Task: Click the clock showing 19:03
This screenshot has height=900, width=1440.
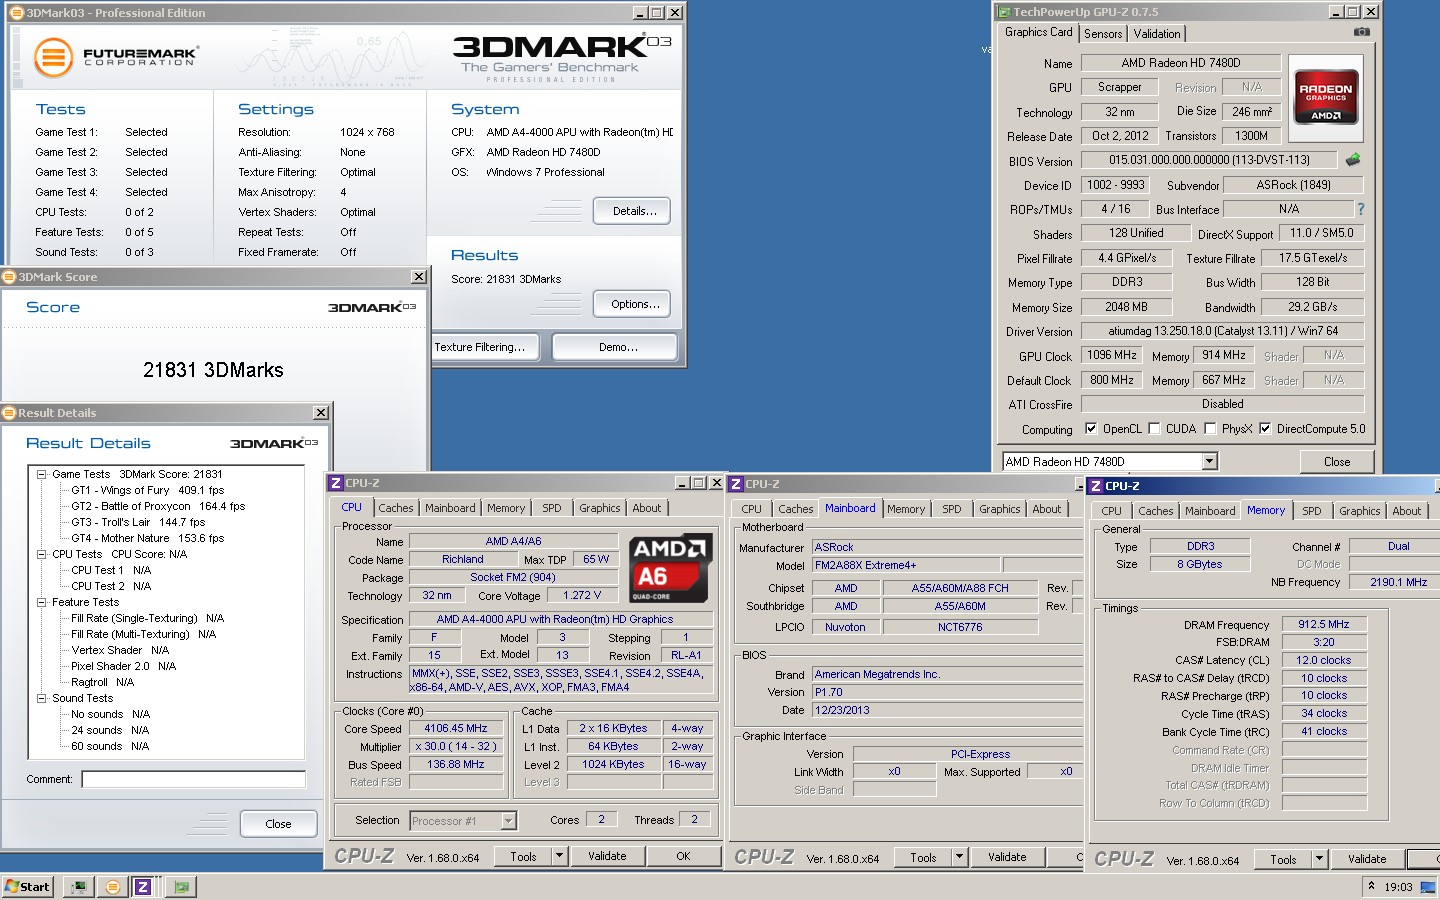Action: 1398,887
